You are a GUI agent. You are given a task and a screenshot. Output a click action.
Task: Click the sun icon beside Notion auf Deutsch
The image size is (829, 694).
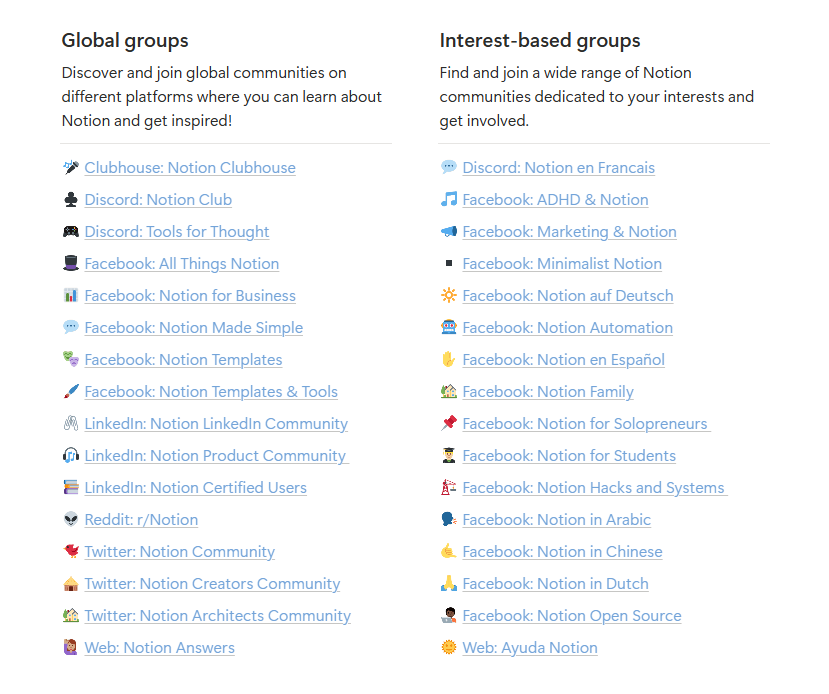pyautogui.click(x=448, y=296)
